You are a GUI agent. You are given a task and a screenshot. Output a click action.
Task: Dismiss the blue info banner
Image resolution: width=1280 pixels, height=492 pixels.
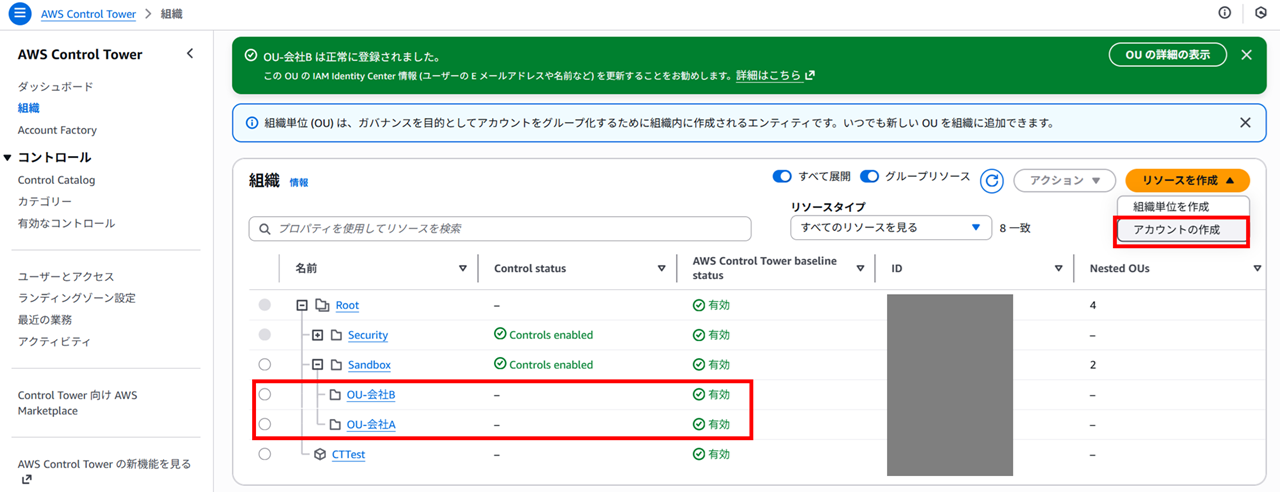point(1246,123)
